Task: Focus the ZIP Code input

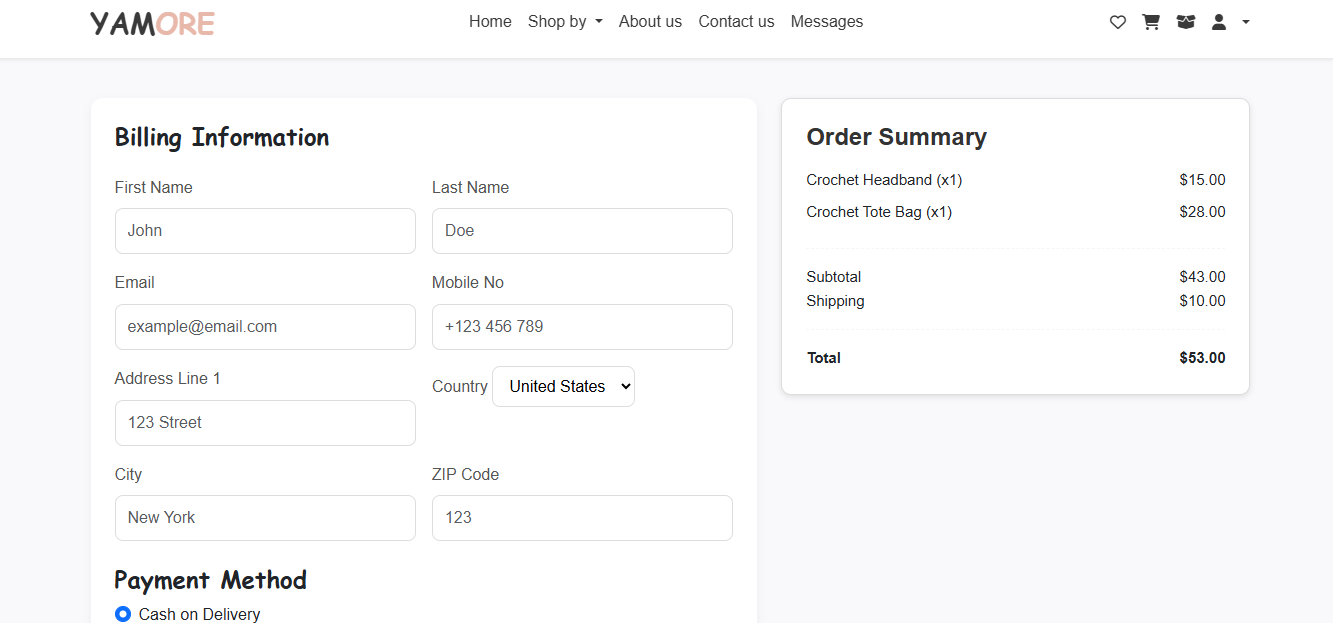Action: tap(582, 518)
